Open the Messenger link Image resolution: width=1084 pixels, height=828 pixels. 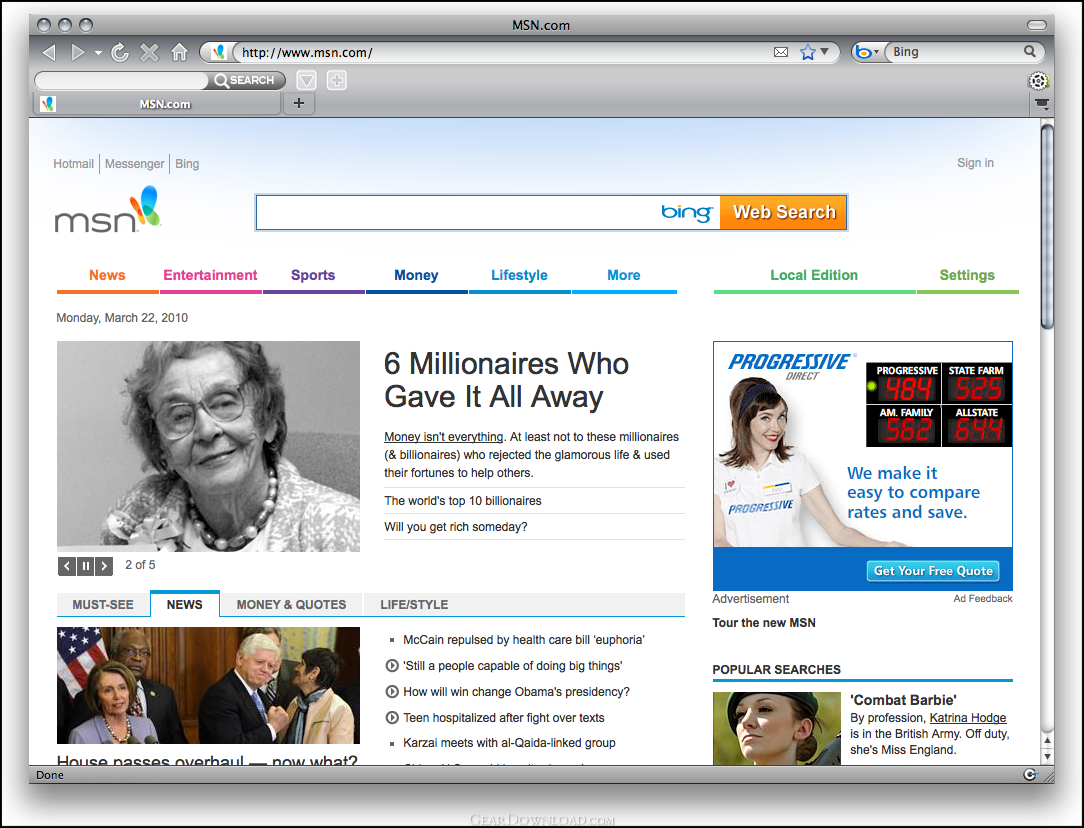[x=135, y=164]
